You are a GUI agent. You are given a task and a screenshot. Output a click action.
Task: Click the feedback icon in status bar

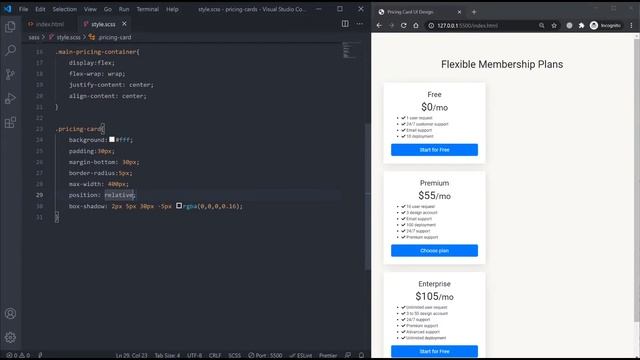point(348,356)
